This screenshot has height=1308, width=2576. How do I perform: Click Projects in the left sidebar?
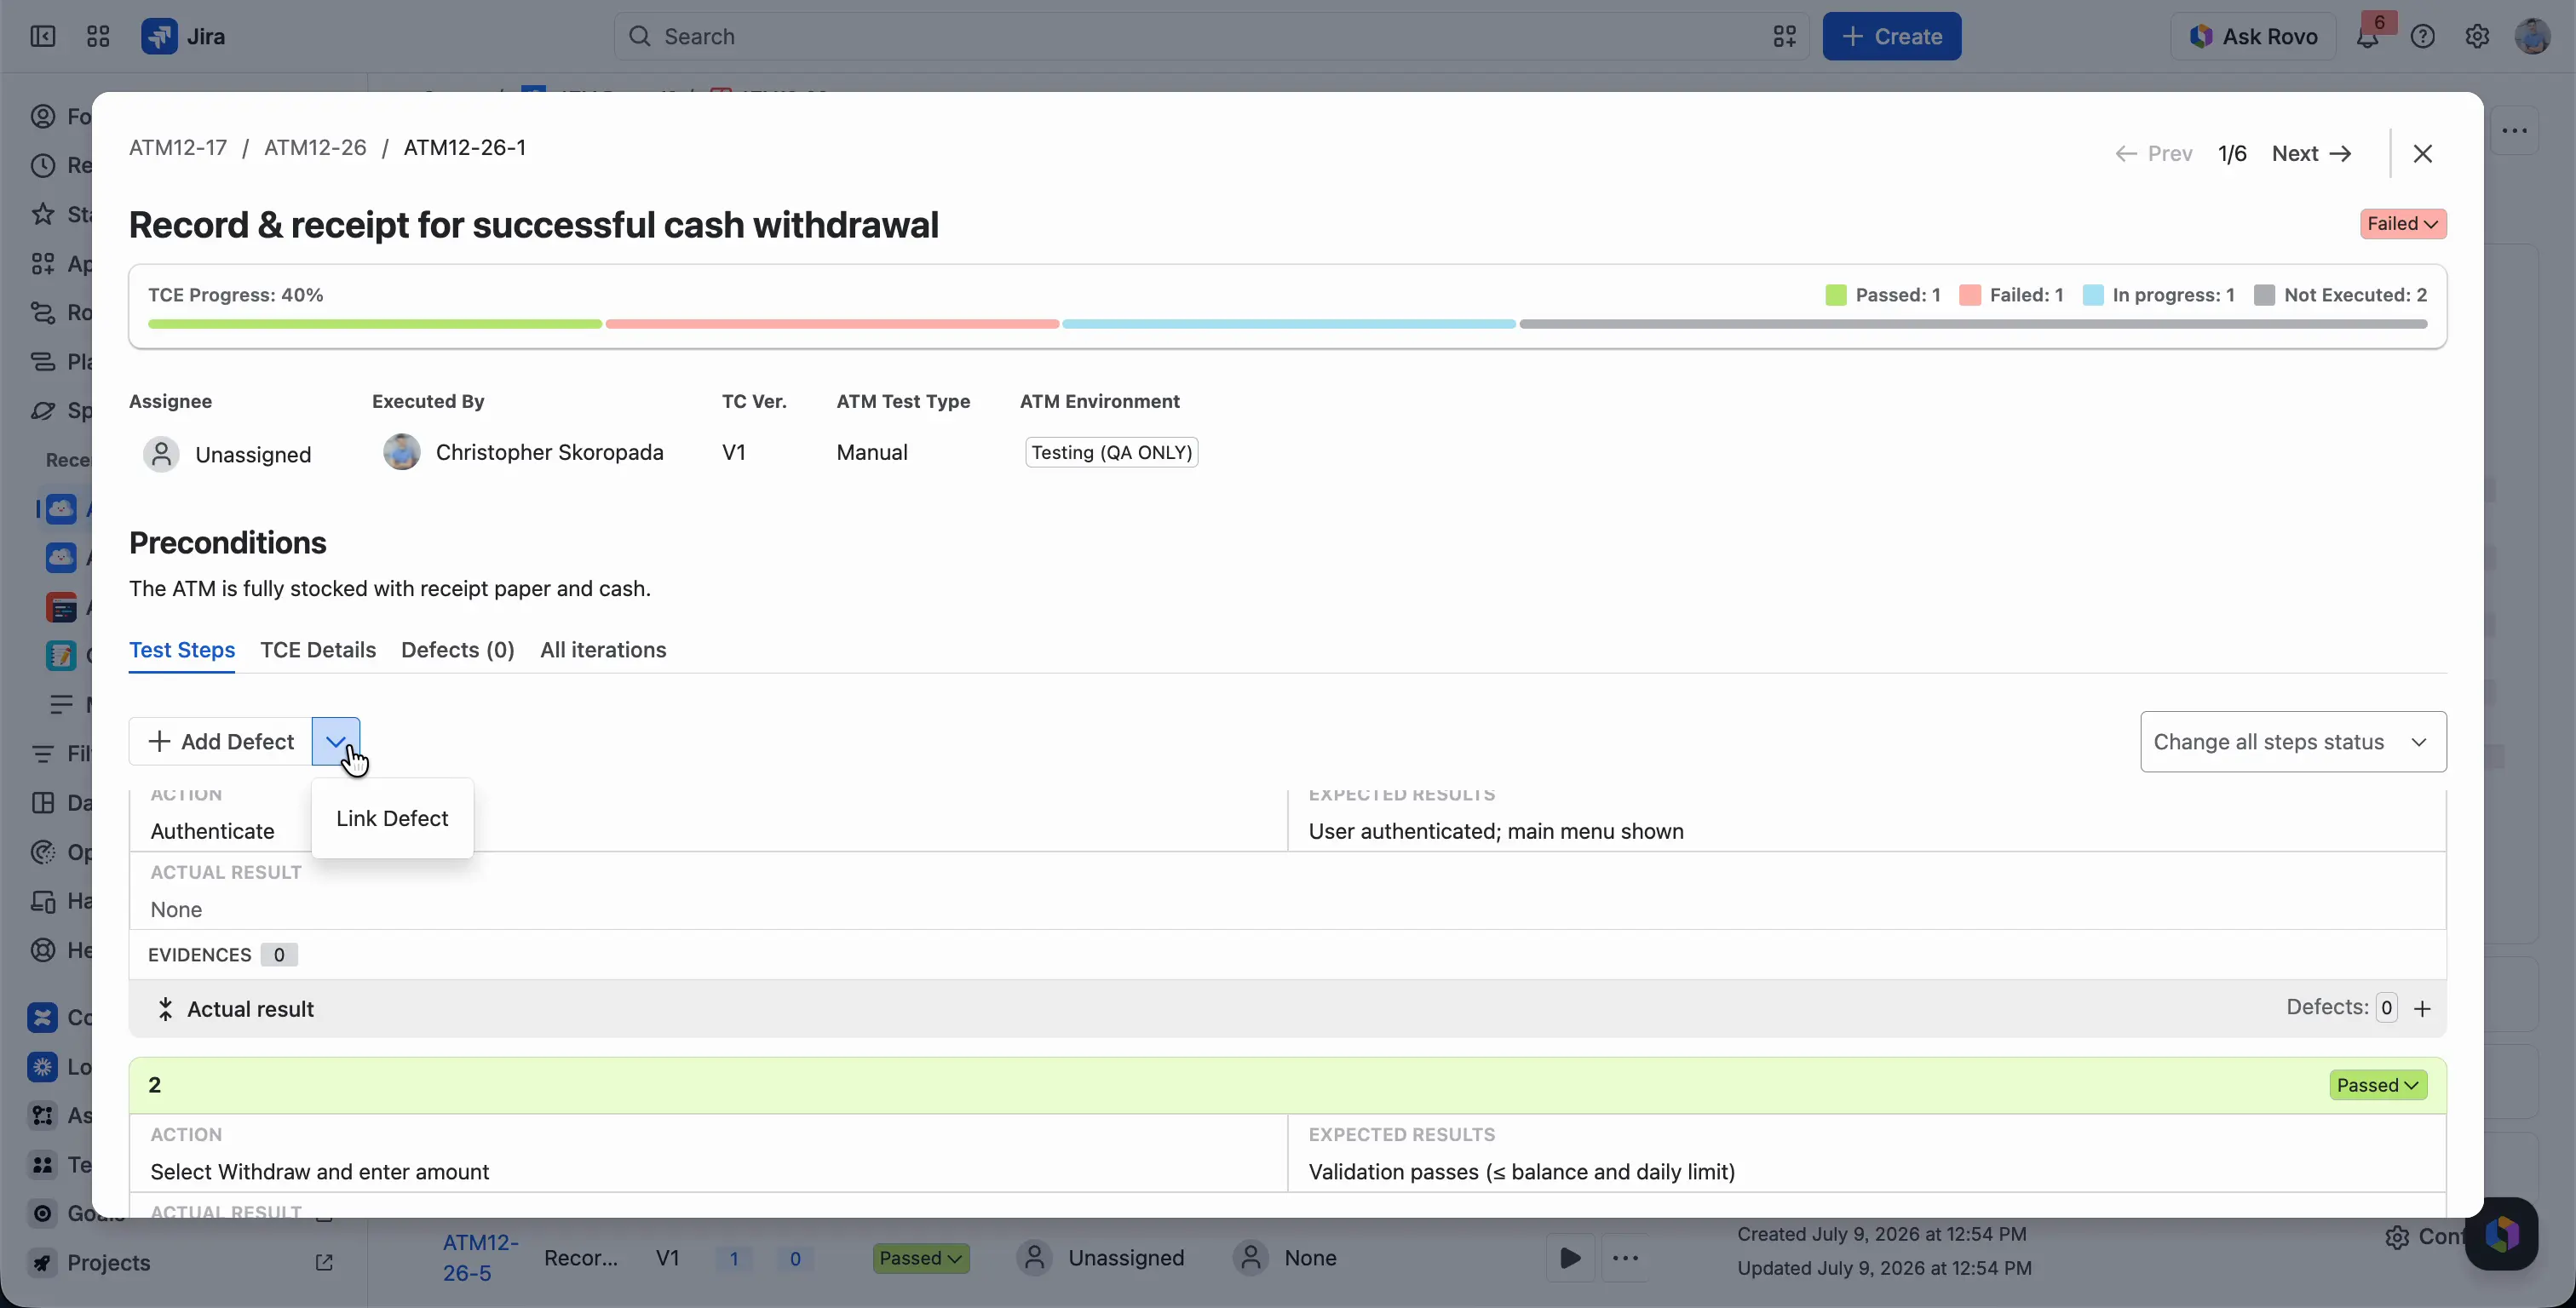108,1263
